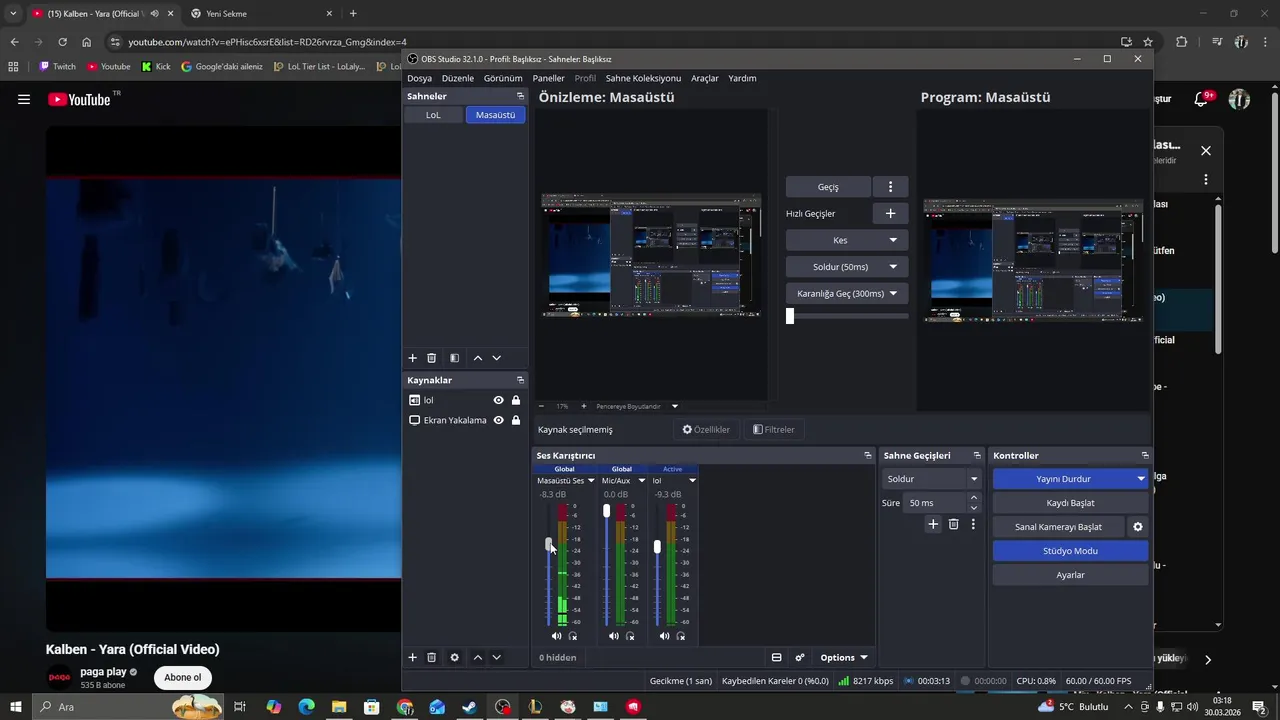Mute the lol audio channel
The height and width of the screenshot is (720, 1280).
665,636
